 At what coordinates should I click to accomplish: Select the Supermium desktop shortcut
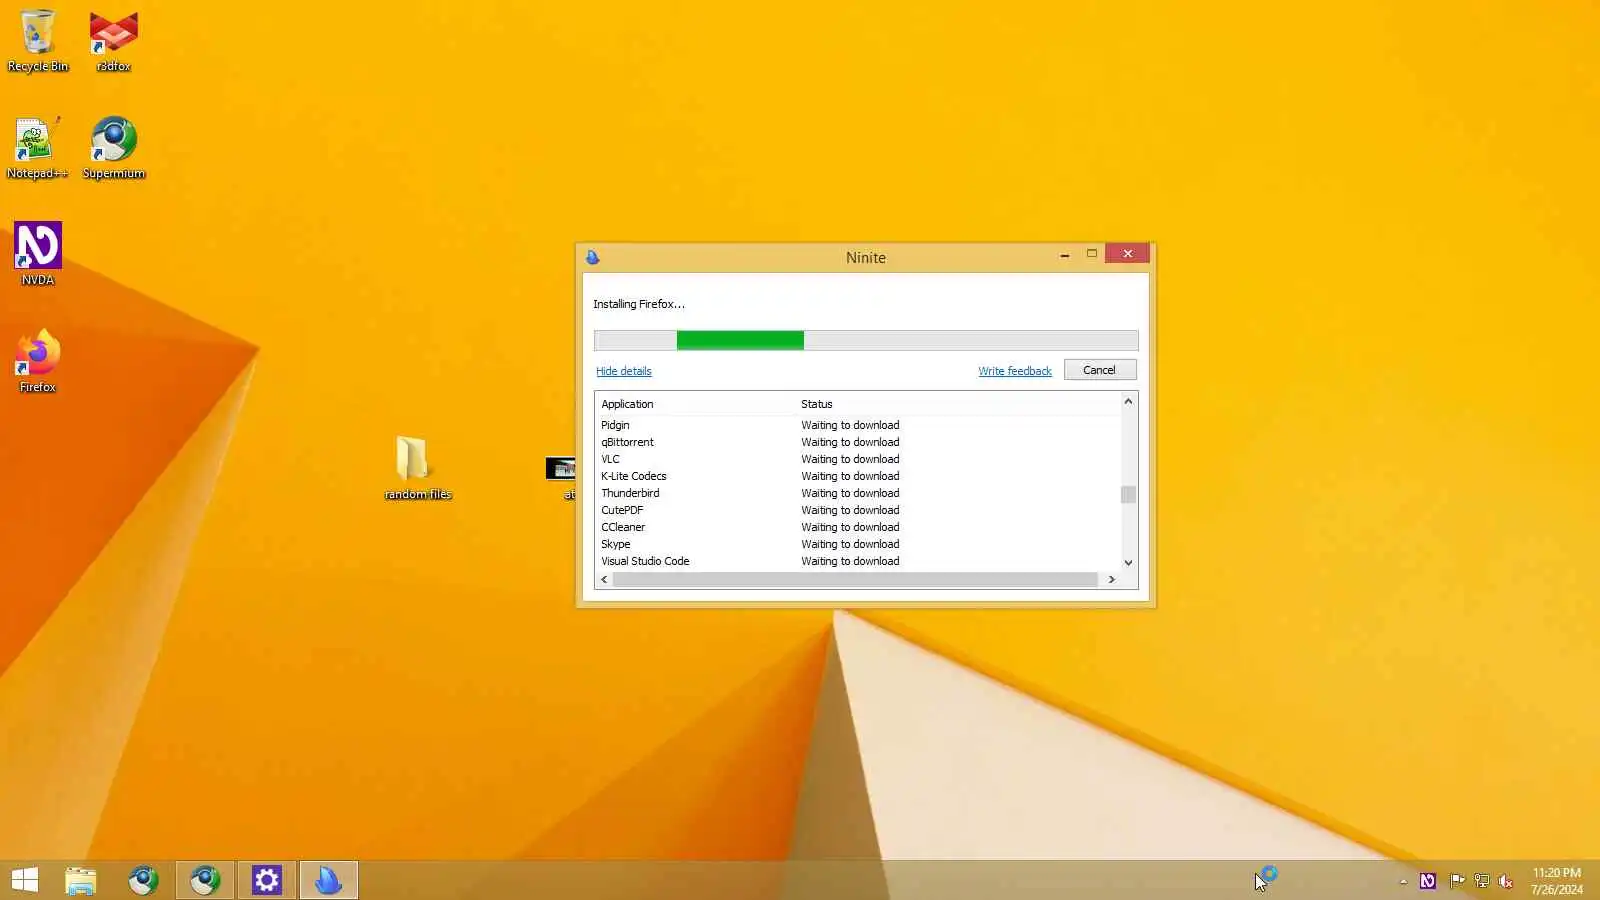point(113,148)
